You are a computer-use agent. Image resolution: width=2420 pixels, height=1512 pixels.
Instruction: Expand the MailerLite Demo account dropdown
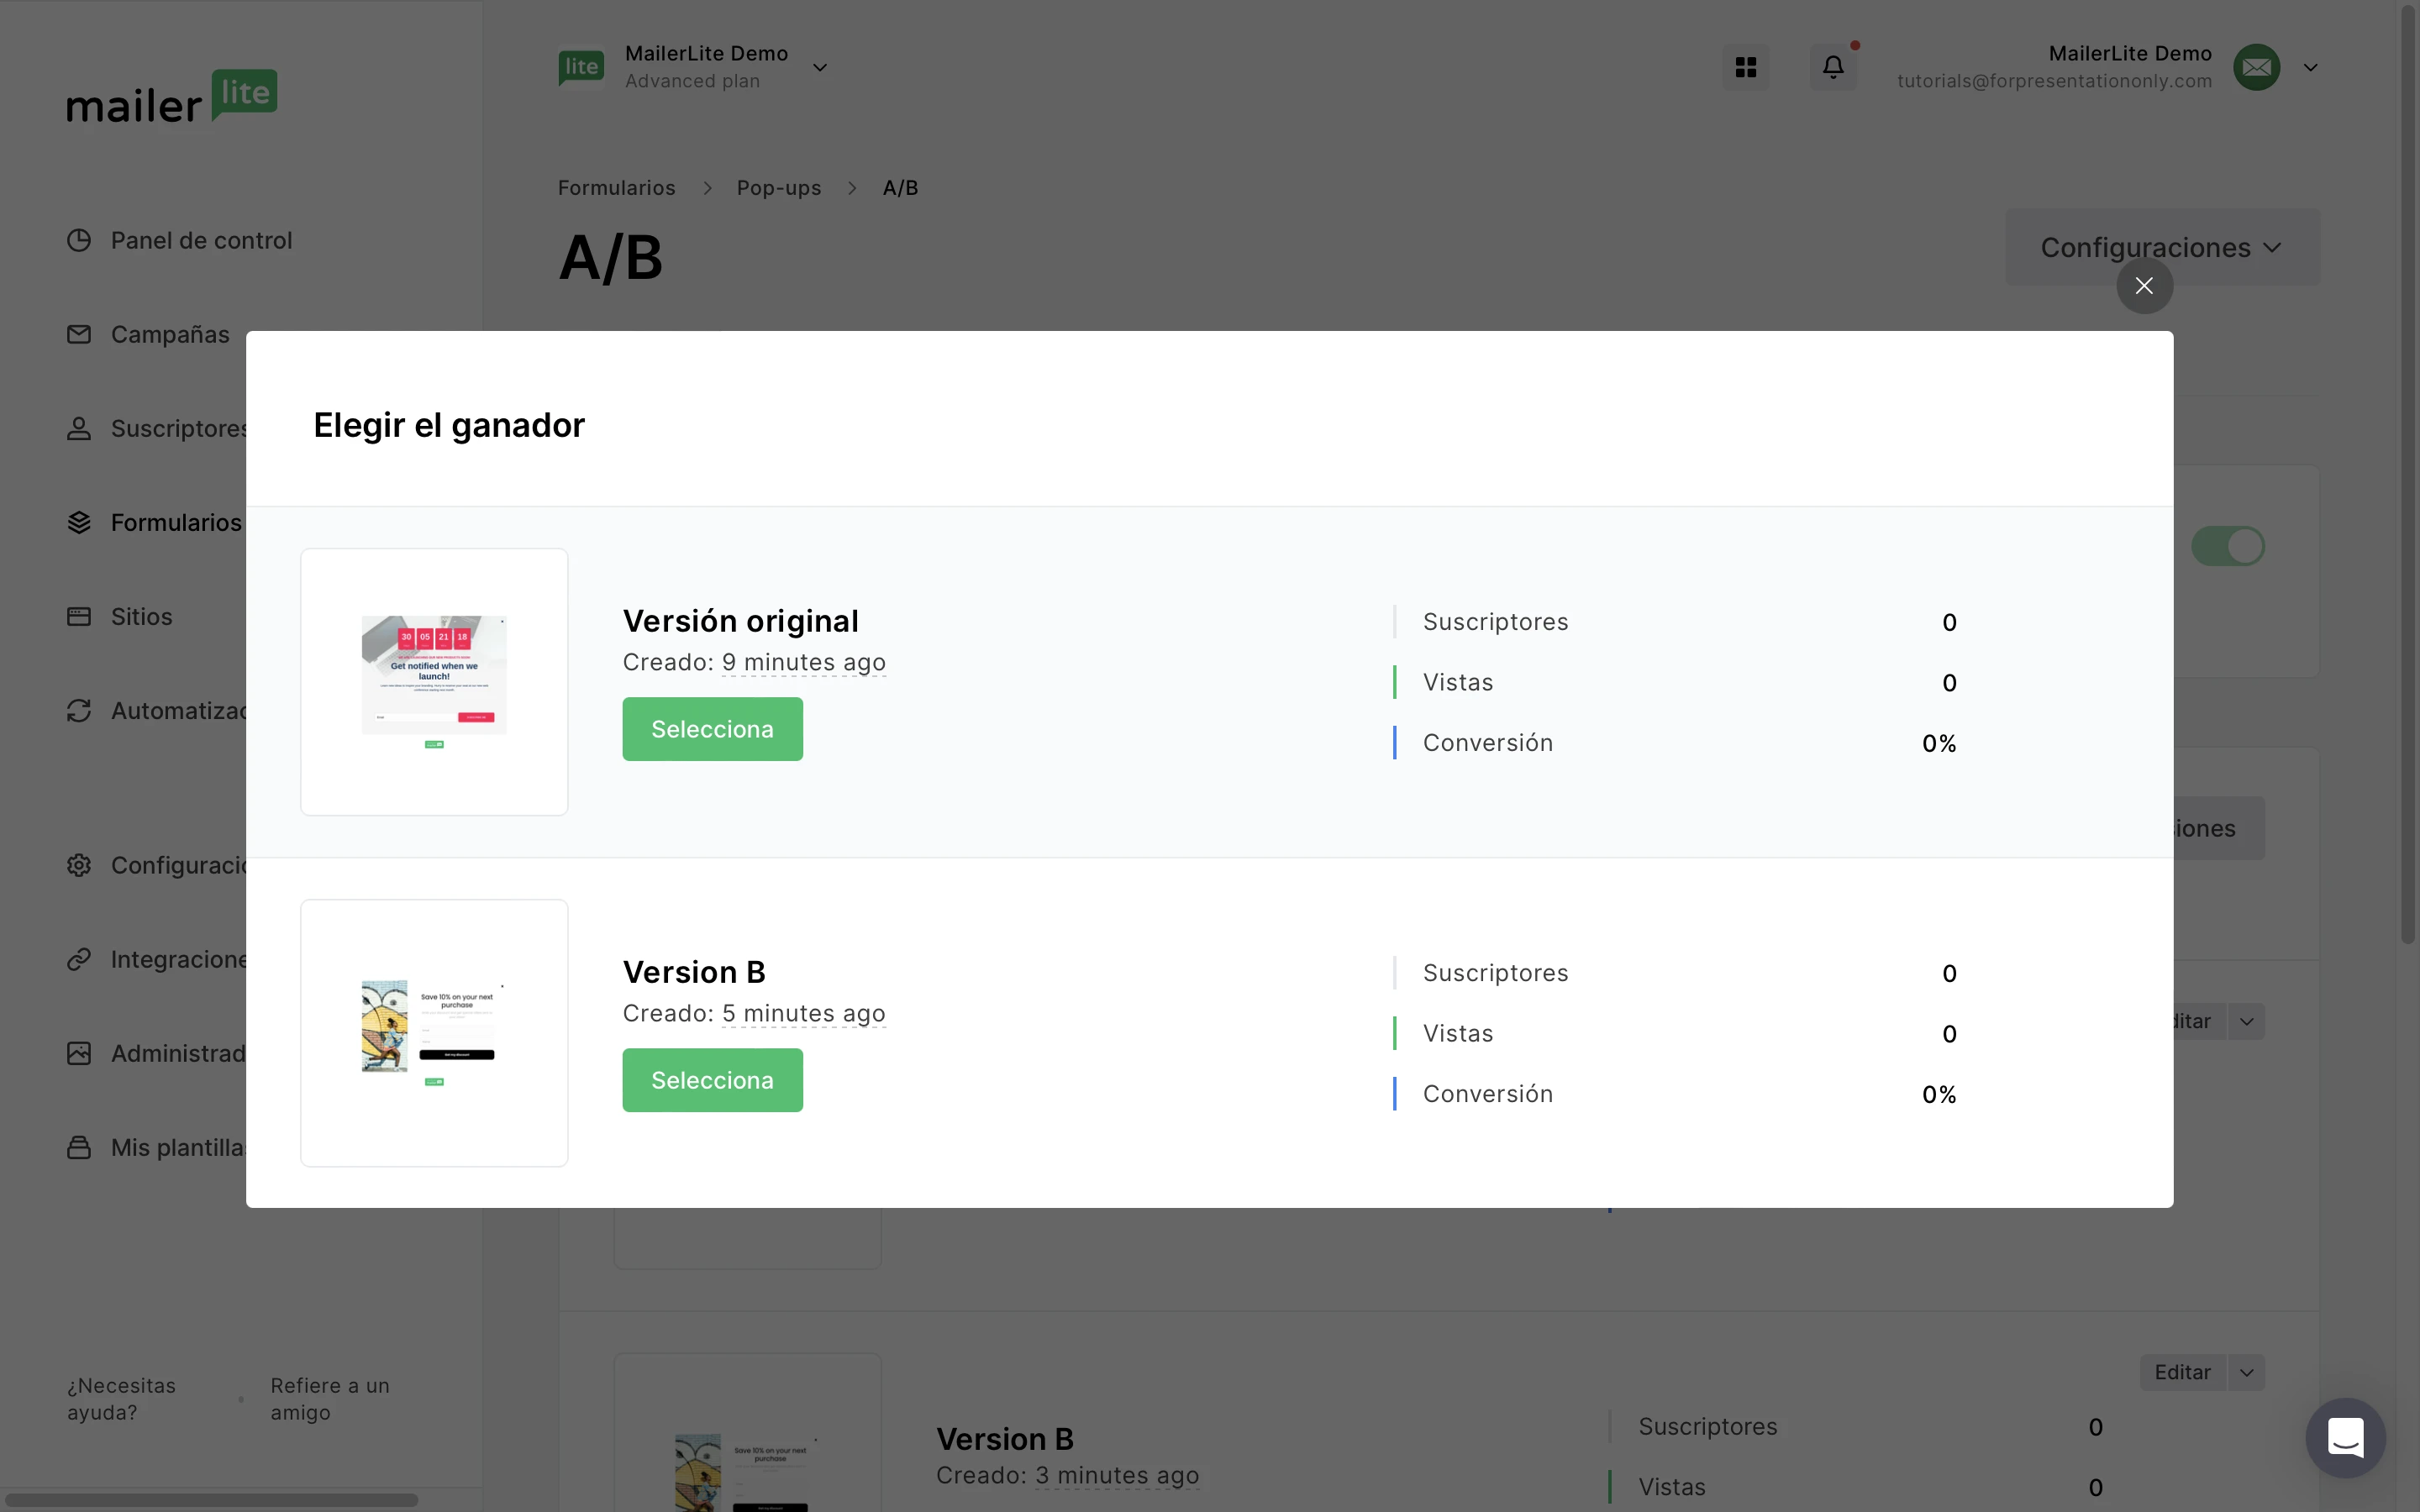pyautogui.click(x=819, y=68)
